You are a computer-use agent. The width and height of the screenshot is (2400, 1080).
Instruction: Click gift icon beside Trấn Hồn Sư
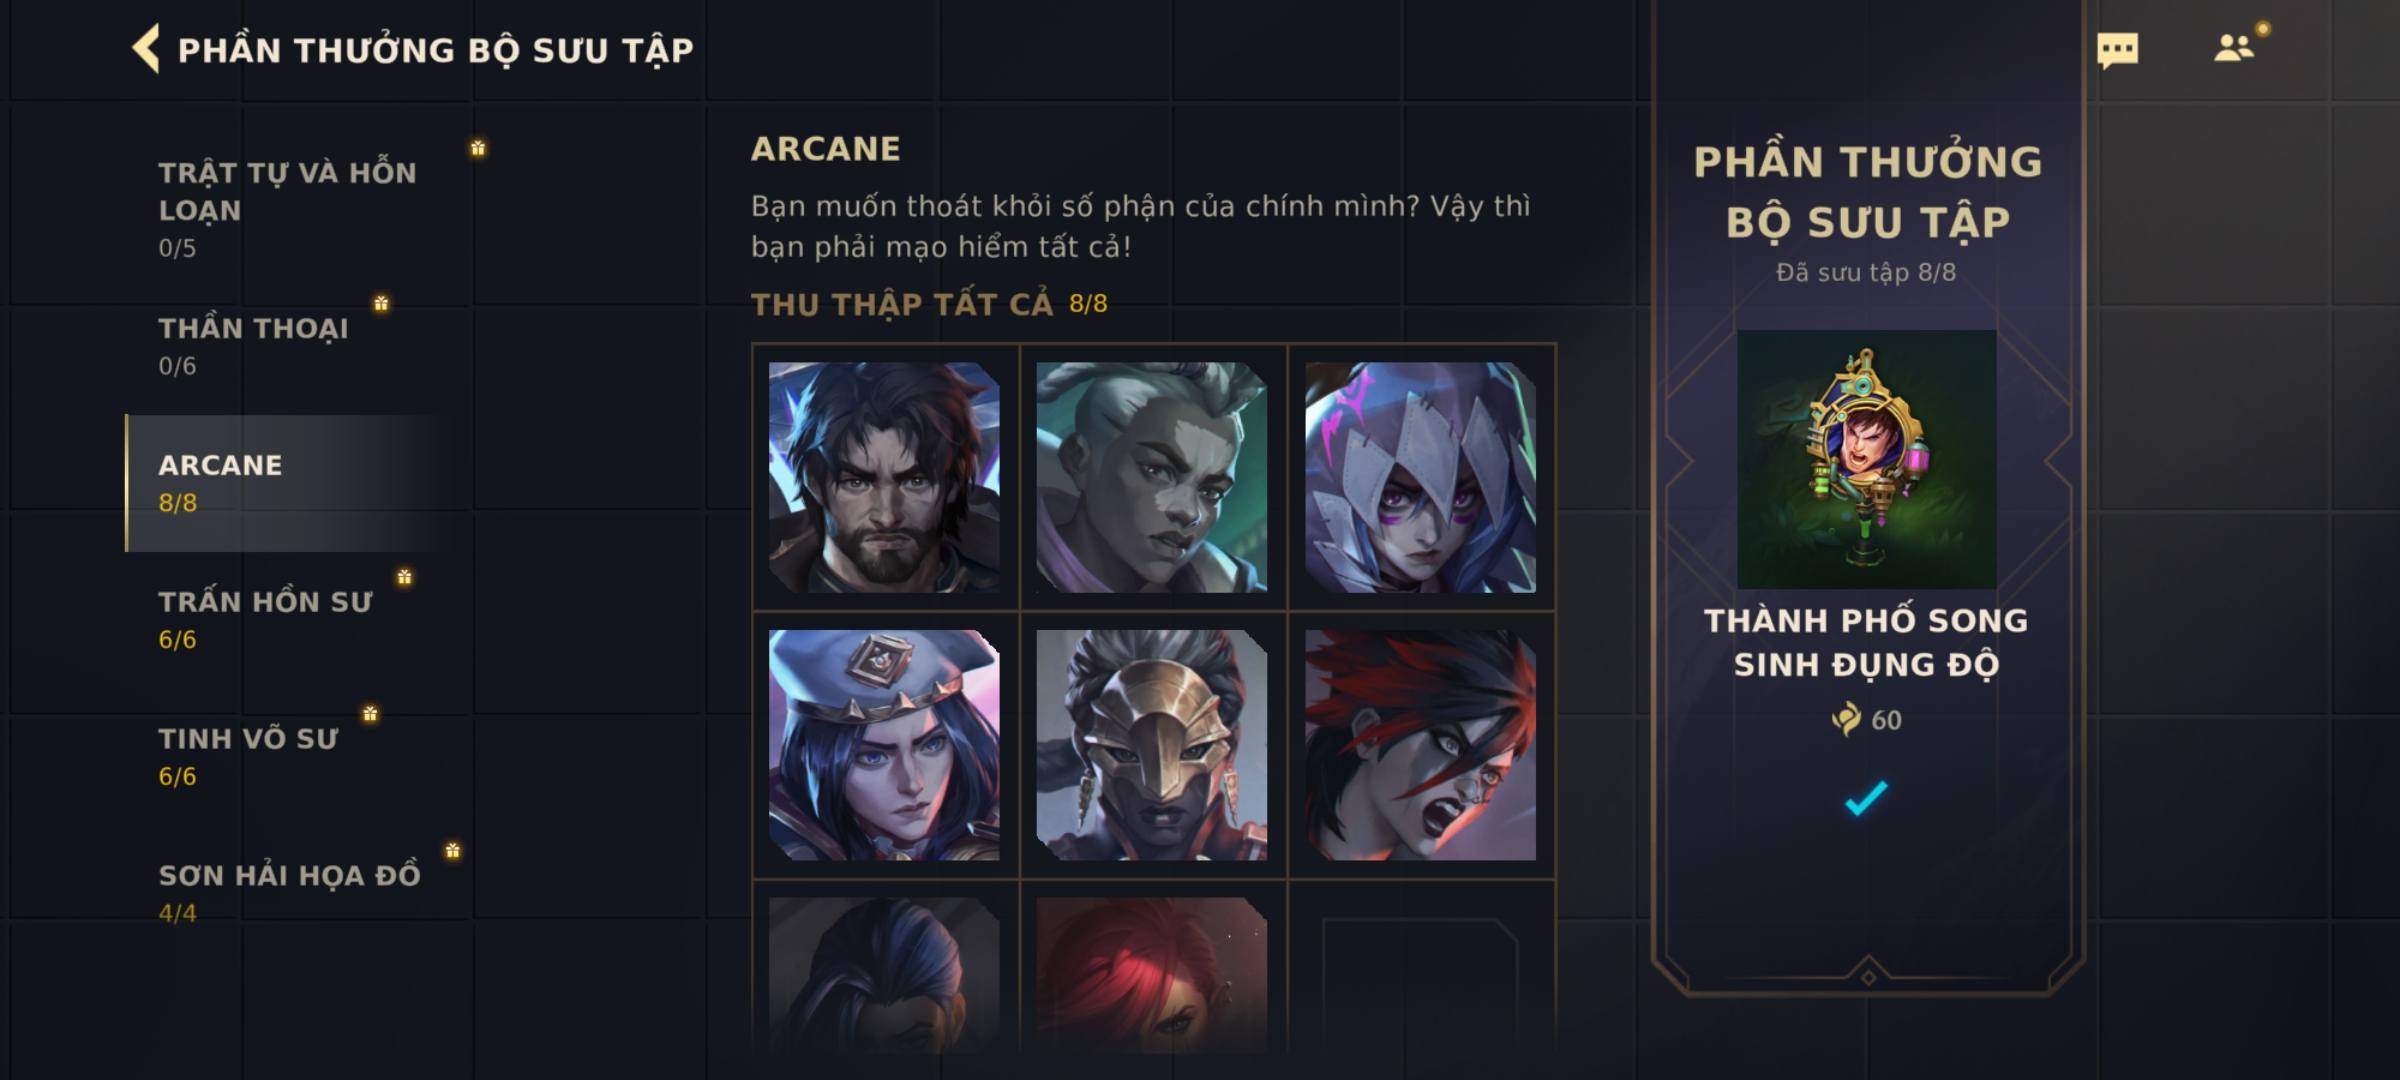pyautogui.click(x=404, y=577)
